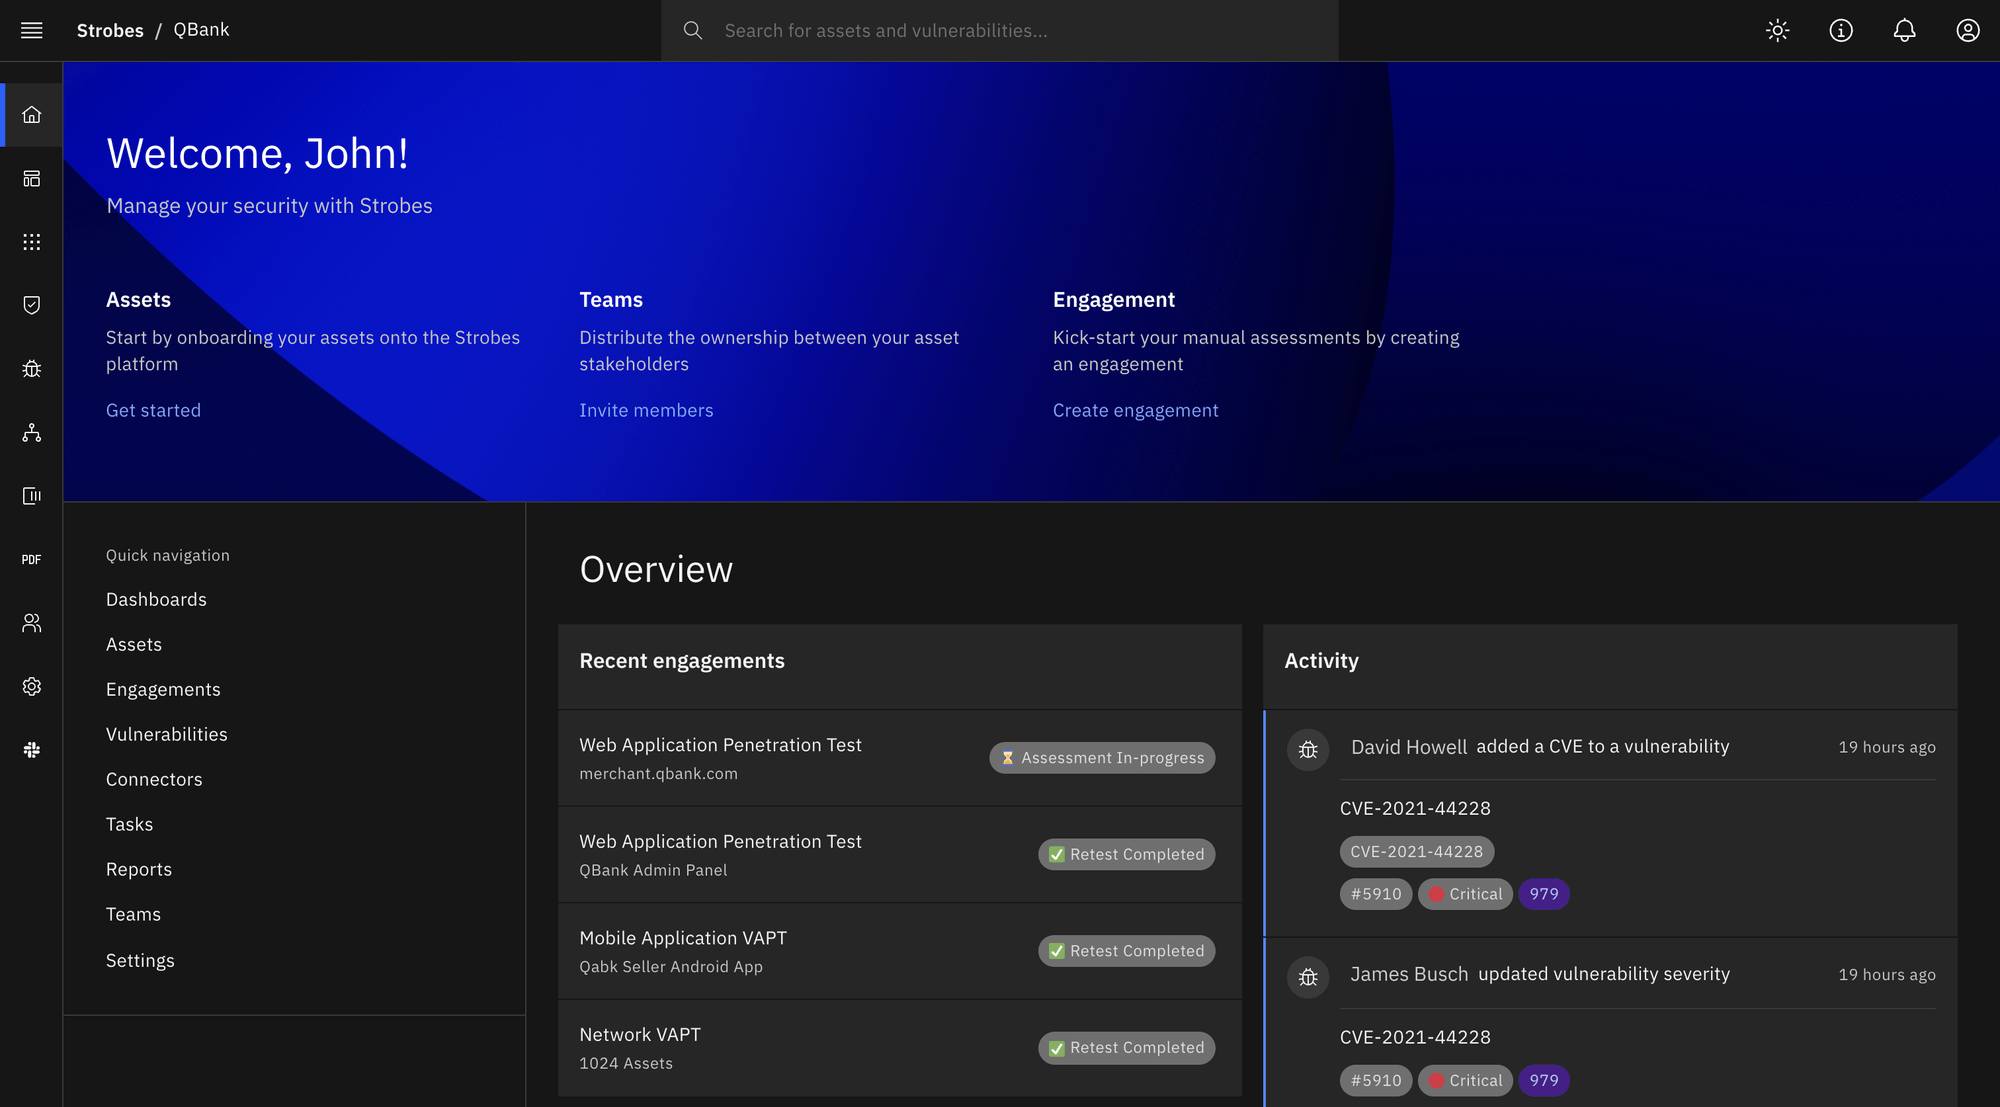Open the bug-shaped Vulnerabilities icon
The image size is (2000, 1107).
32,368
